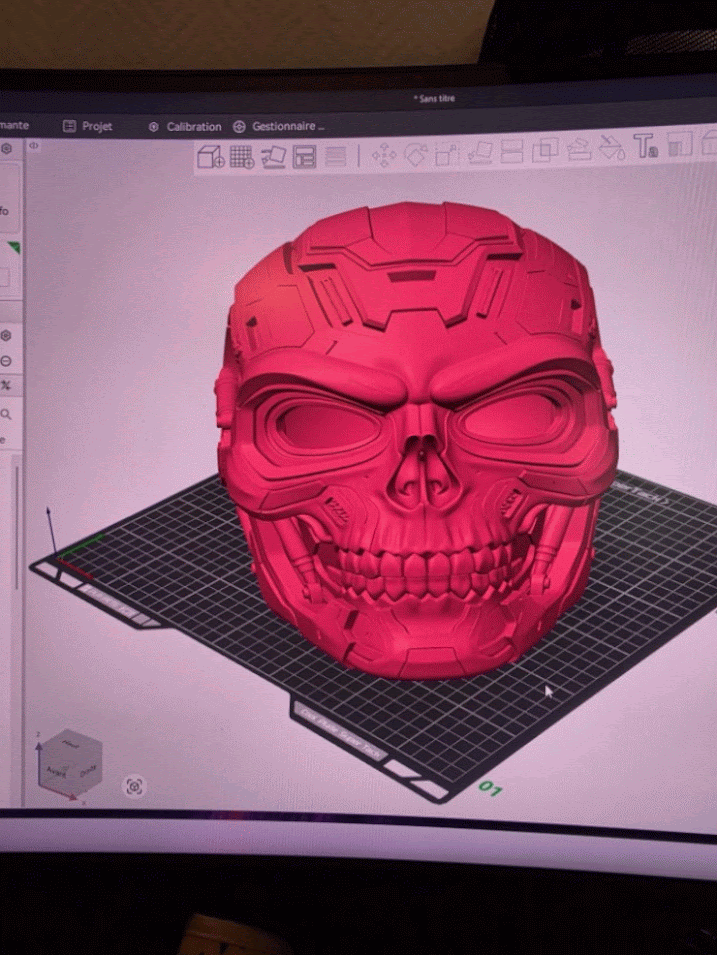Collapse the sidebar with the small toggle

click(x=34, y=146)
